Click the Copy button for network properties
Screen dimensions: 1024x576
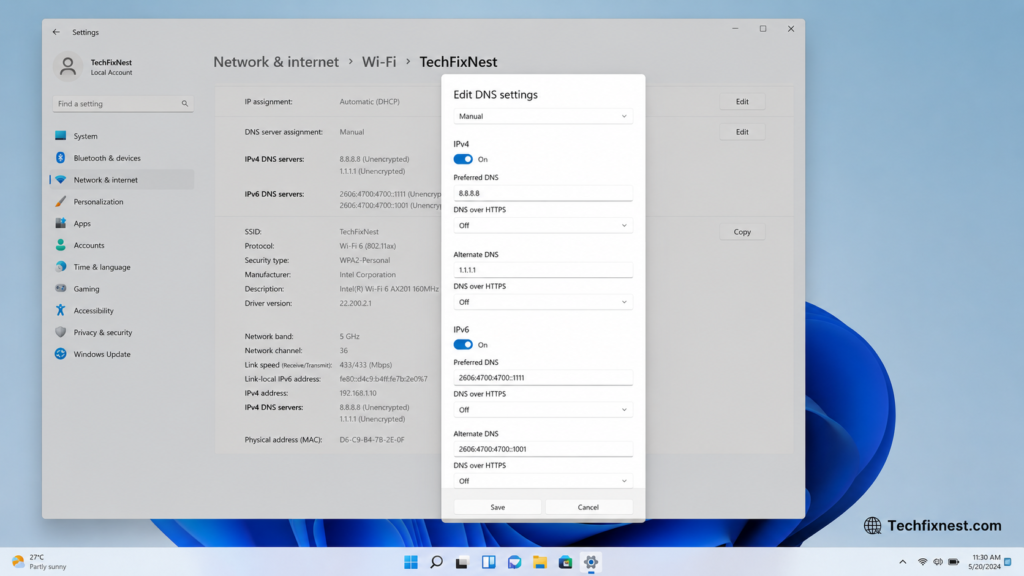coord(742,232)
